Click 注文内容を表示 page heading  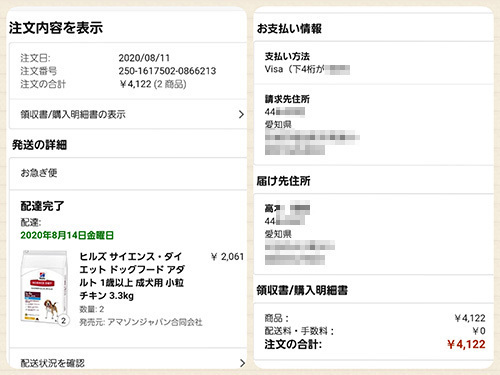(56, 28)
